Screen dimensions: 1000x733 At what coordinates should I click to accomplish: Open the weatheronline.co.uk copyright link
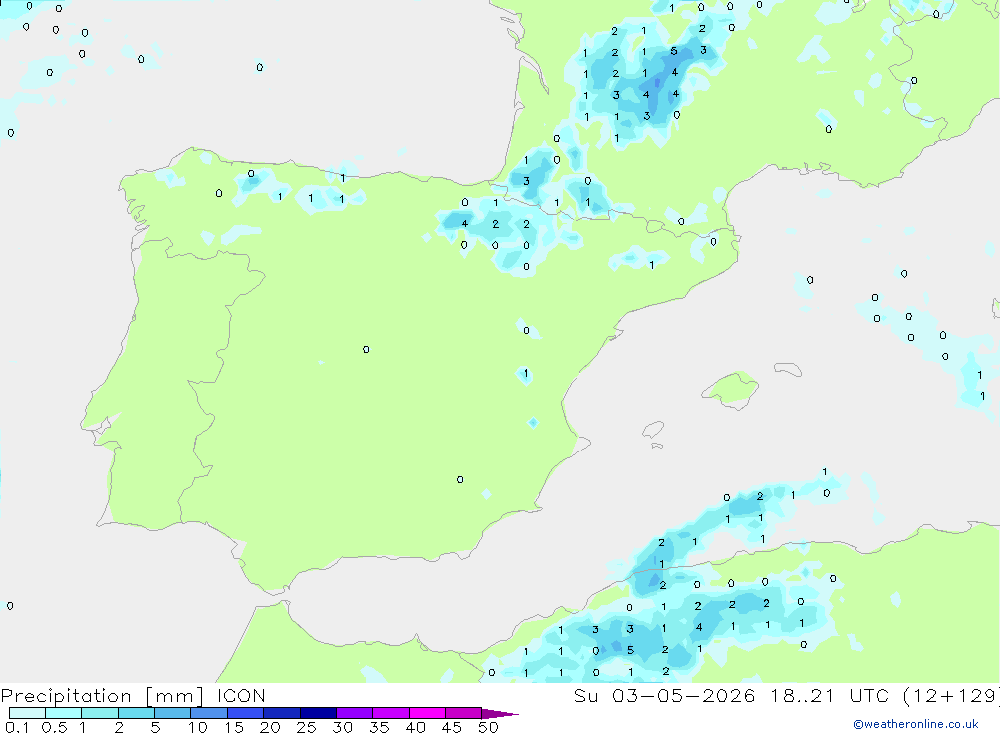point(916,724)
